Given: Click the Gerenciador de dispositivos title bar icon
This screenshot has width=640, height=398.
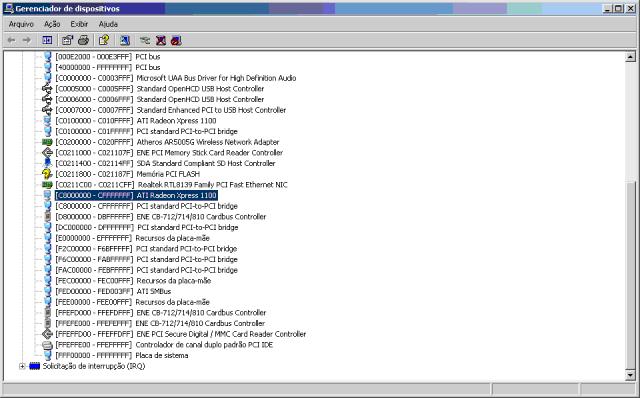Looking at the screenshot, I should [9, 8].
